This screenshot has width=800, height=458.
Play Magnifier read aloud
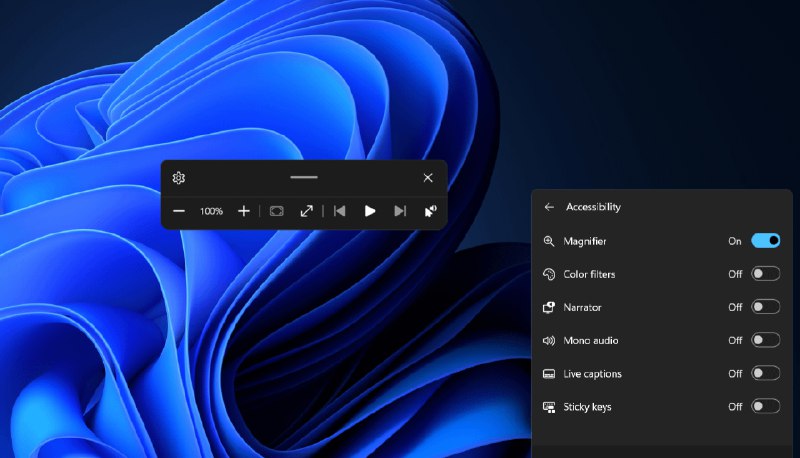(x=370, y=211)
